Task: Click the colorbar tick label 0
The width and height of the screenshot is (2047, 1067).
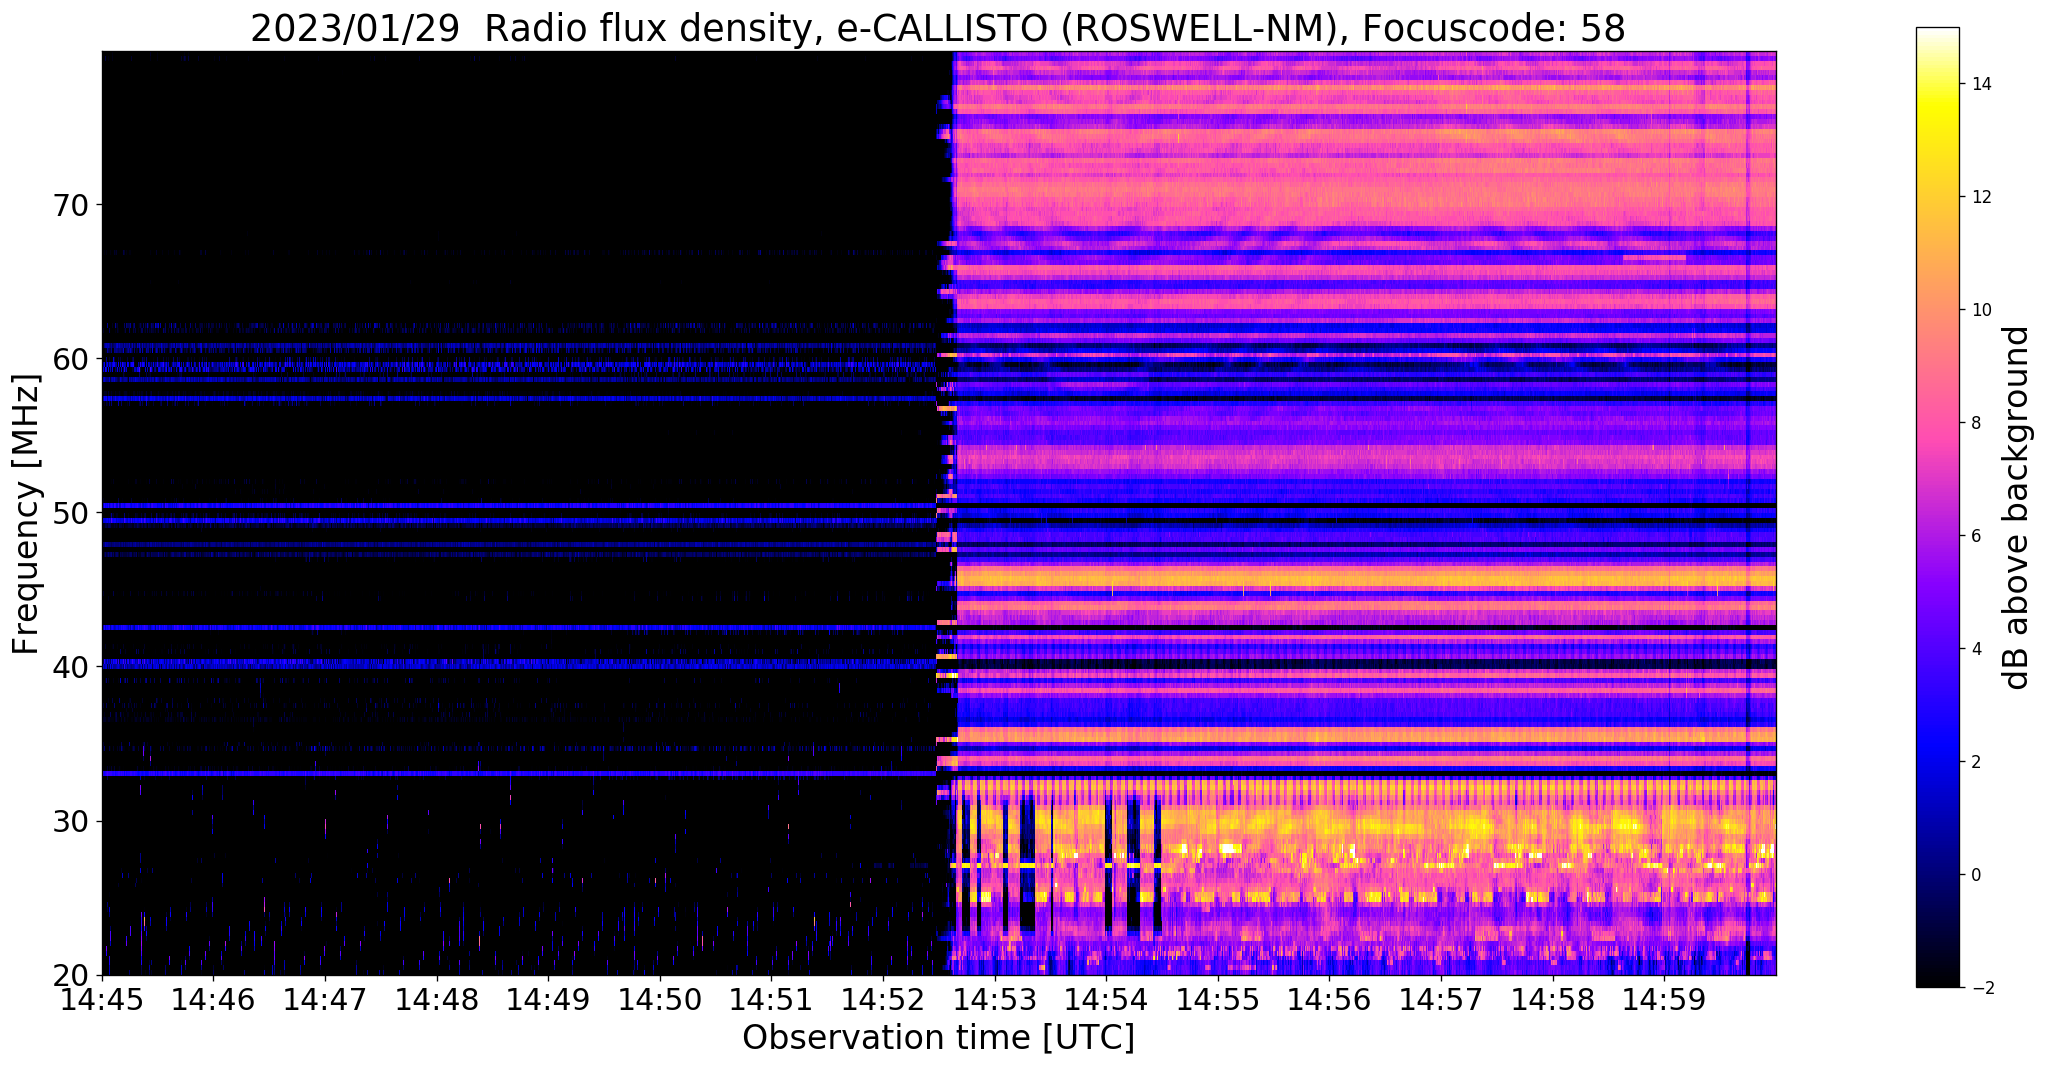Action: point(1974,875)
